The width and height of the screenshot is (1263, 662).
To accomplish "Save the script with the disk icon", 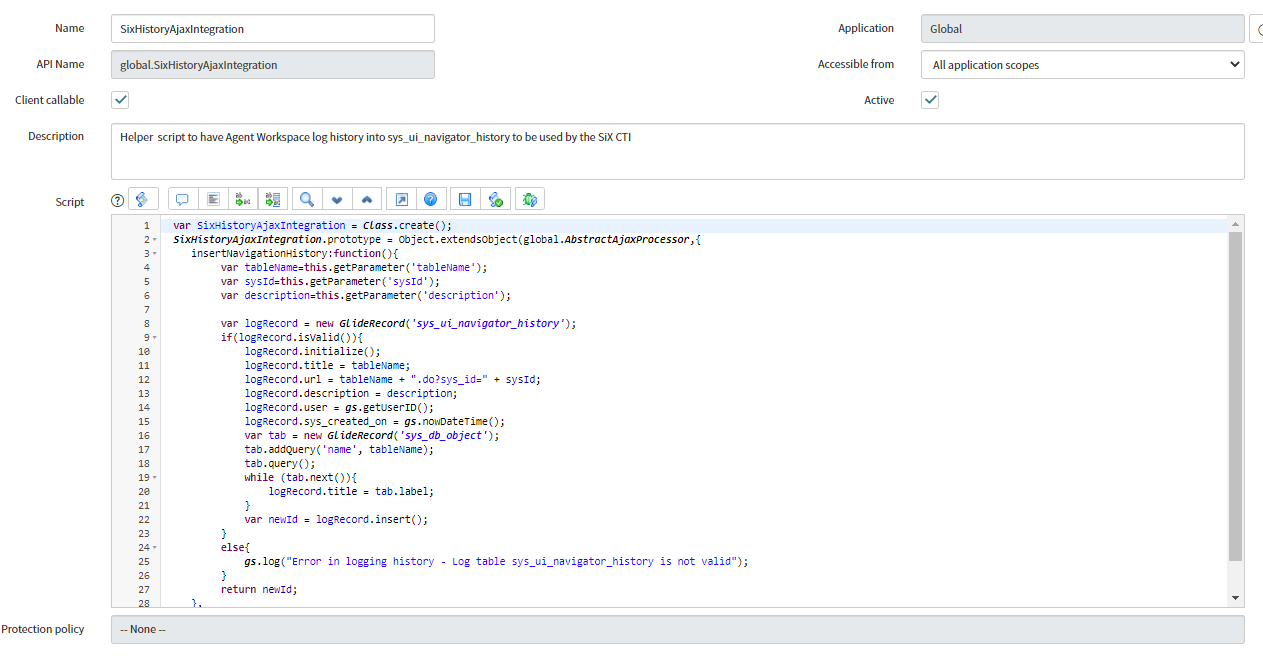I will pos(465,199).
